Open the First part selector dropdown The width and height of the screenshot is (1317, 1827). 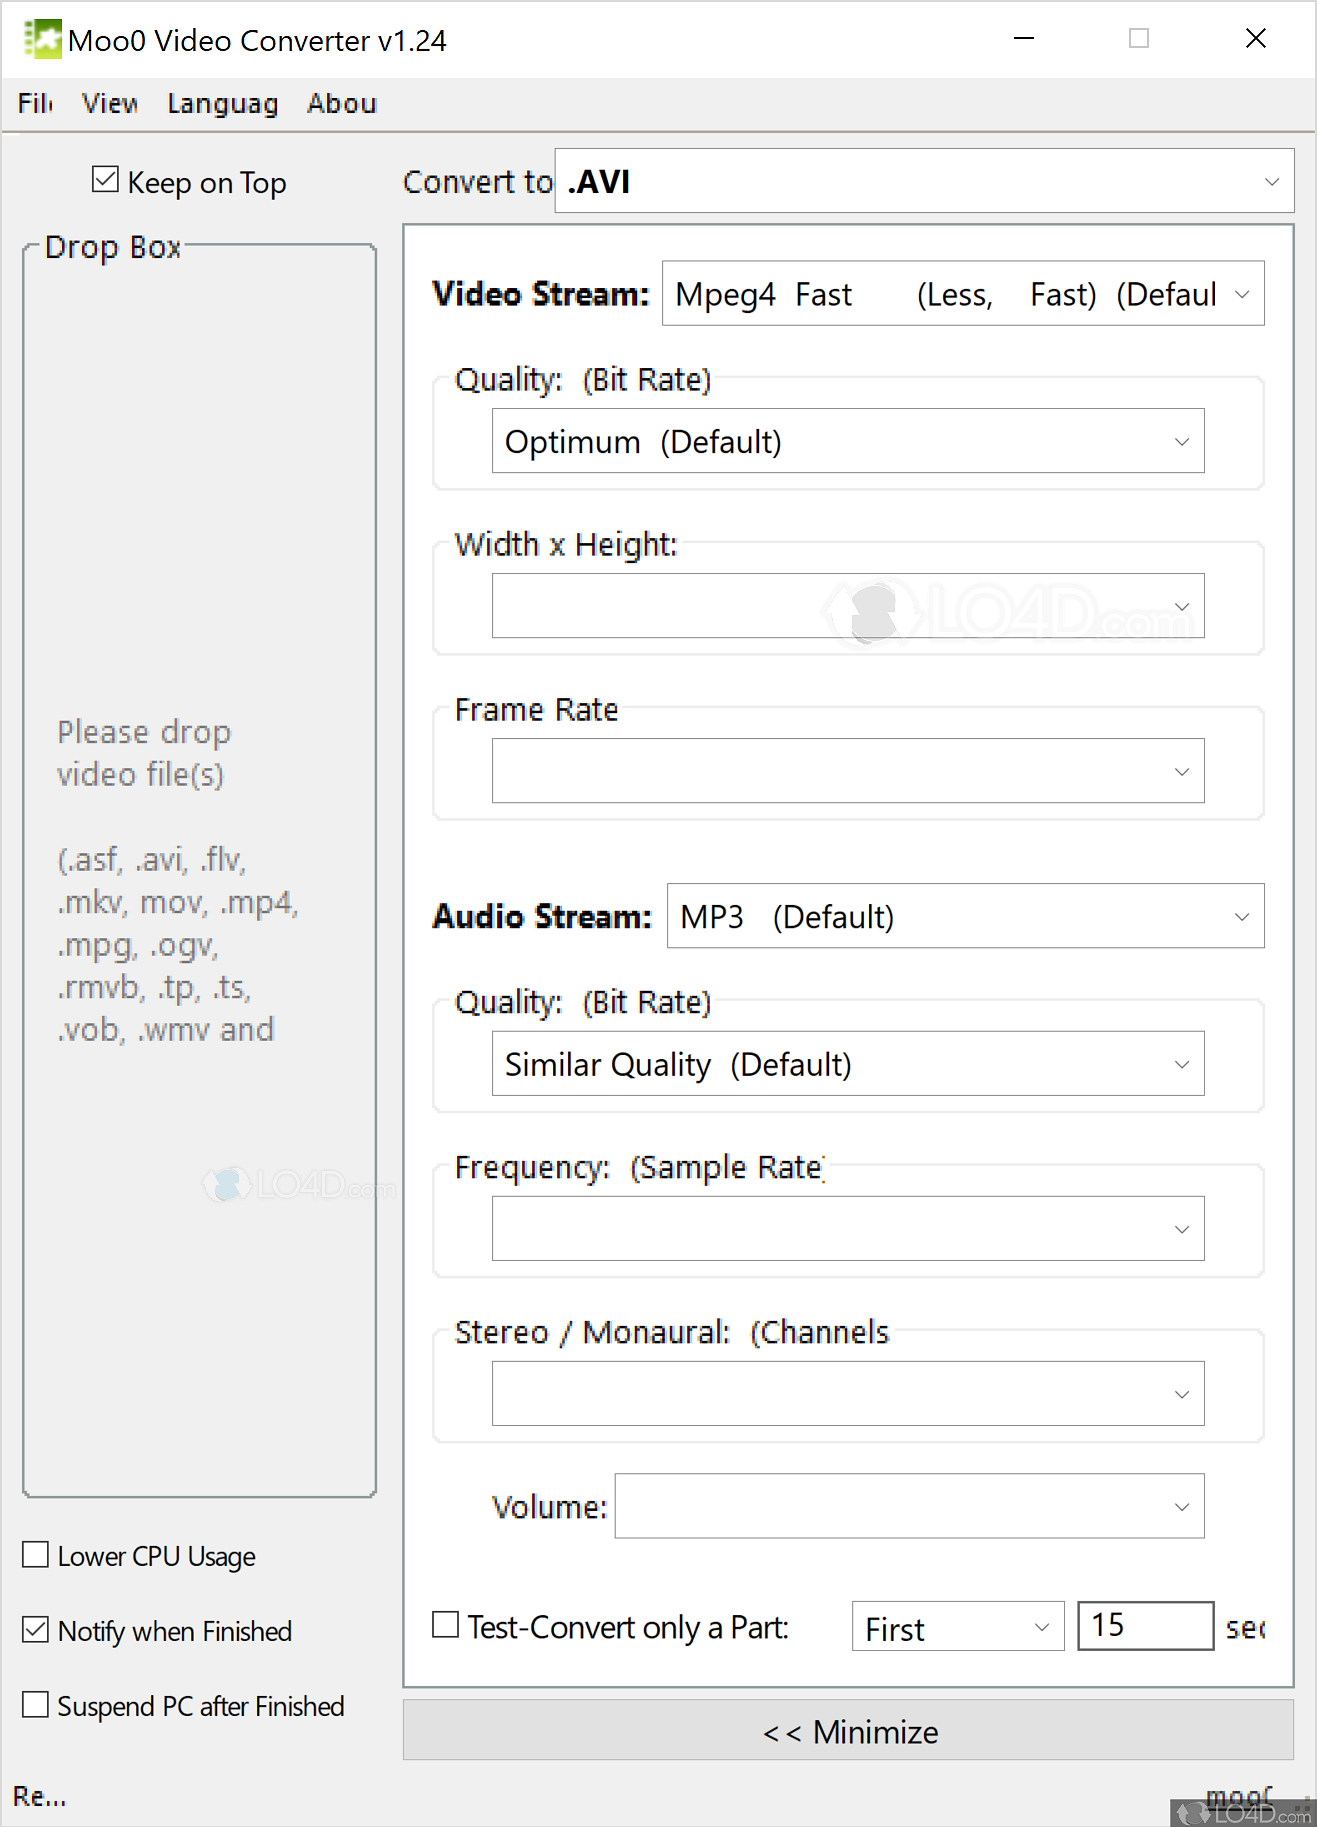coord(958,1627)
